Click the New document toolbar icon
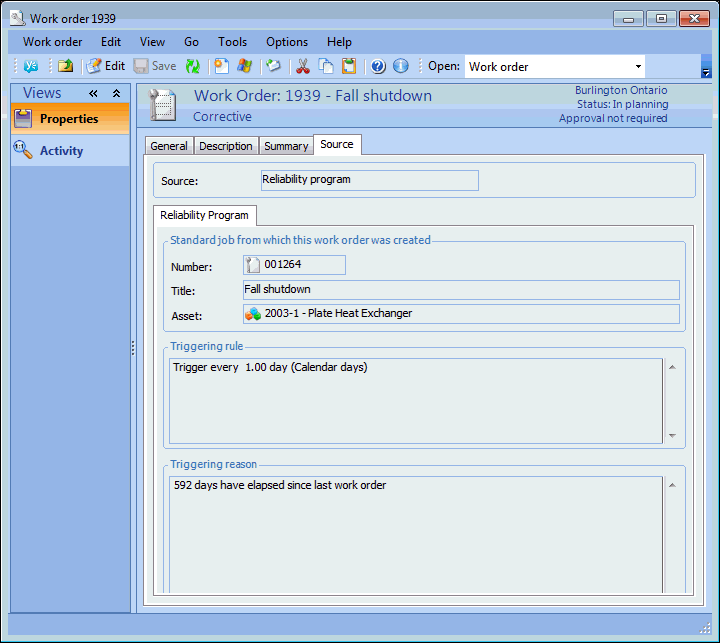720x643 pixels. point(221,66)
